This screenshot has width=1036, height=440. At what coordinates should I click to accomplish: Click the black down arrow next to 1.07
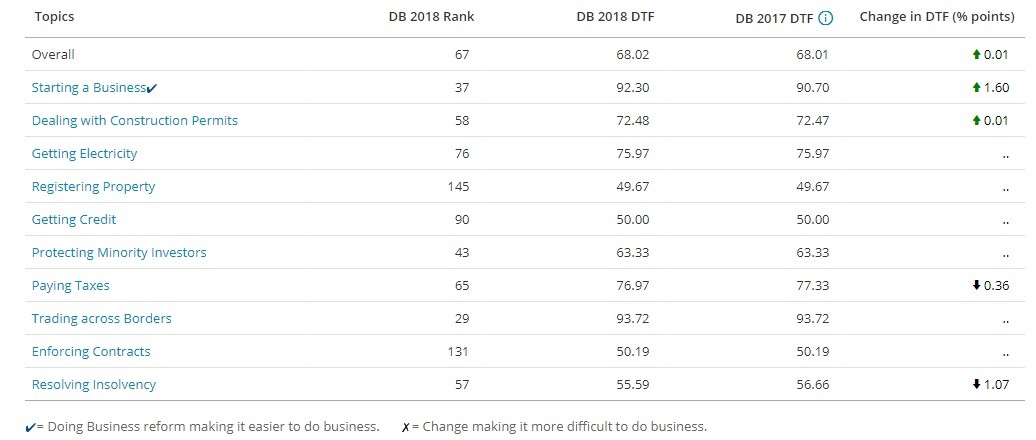(977, 385)
